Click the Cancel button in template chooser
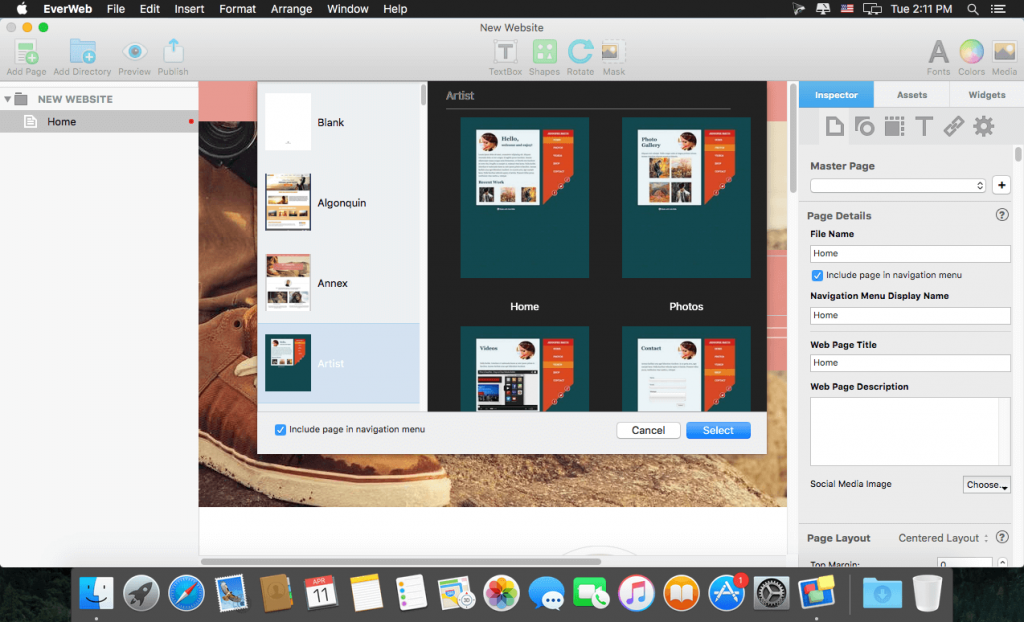 coord(648,429)
